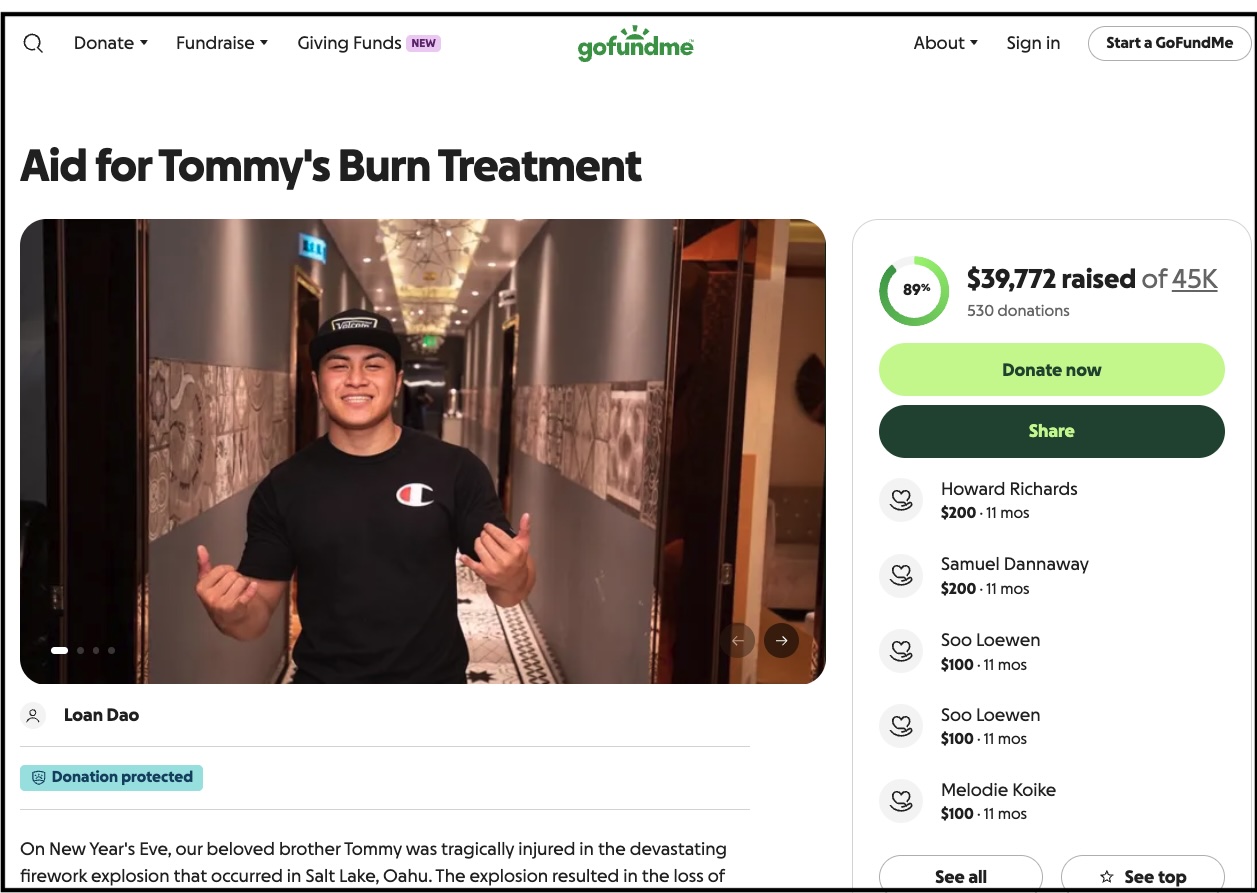
Task: Click the 89% progress ring
Action: click(914, 291)
